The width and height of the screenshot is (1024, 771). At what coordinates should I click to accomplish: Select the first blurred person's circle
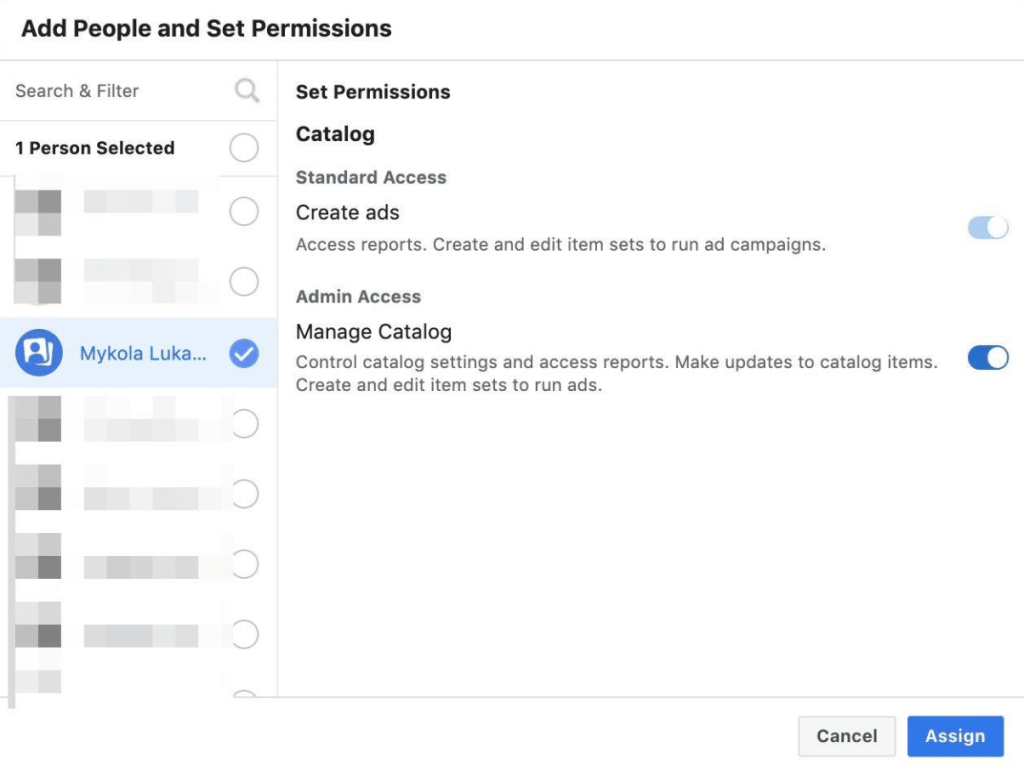[244, 211]
